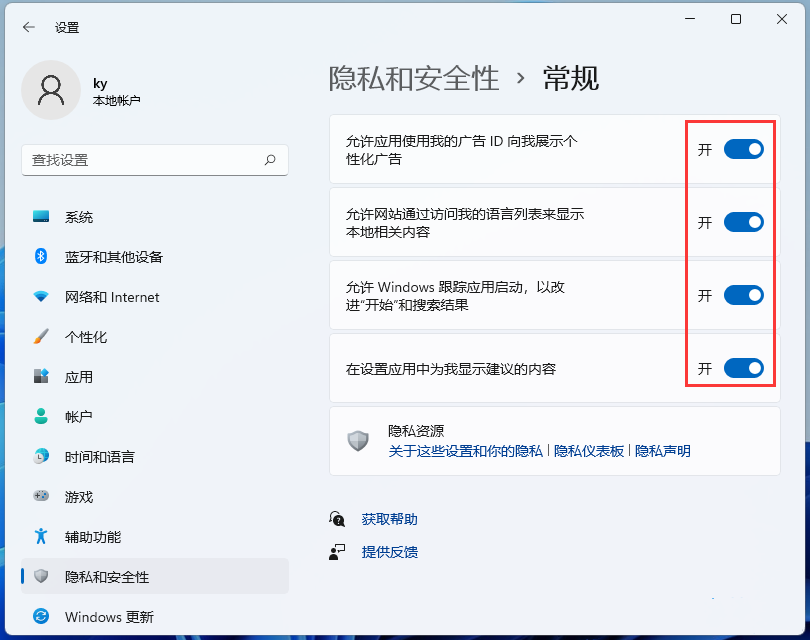The image size is (810, 640).
Task: Select 应用 in the sidebar
Action: [155, 377]
